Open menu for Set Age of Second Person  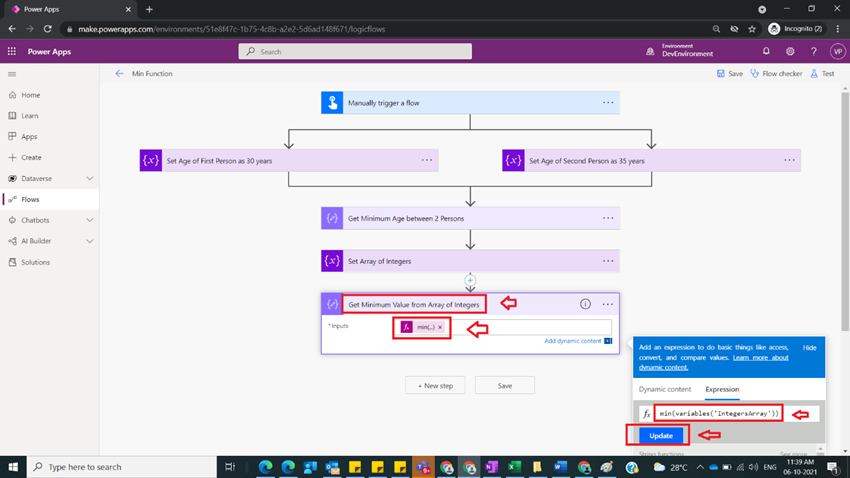(789, 160)
